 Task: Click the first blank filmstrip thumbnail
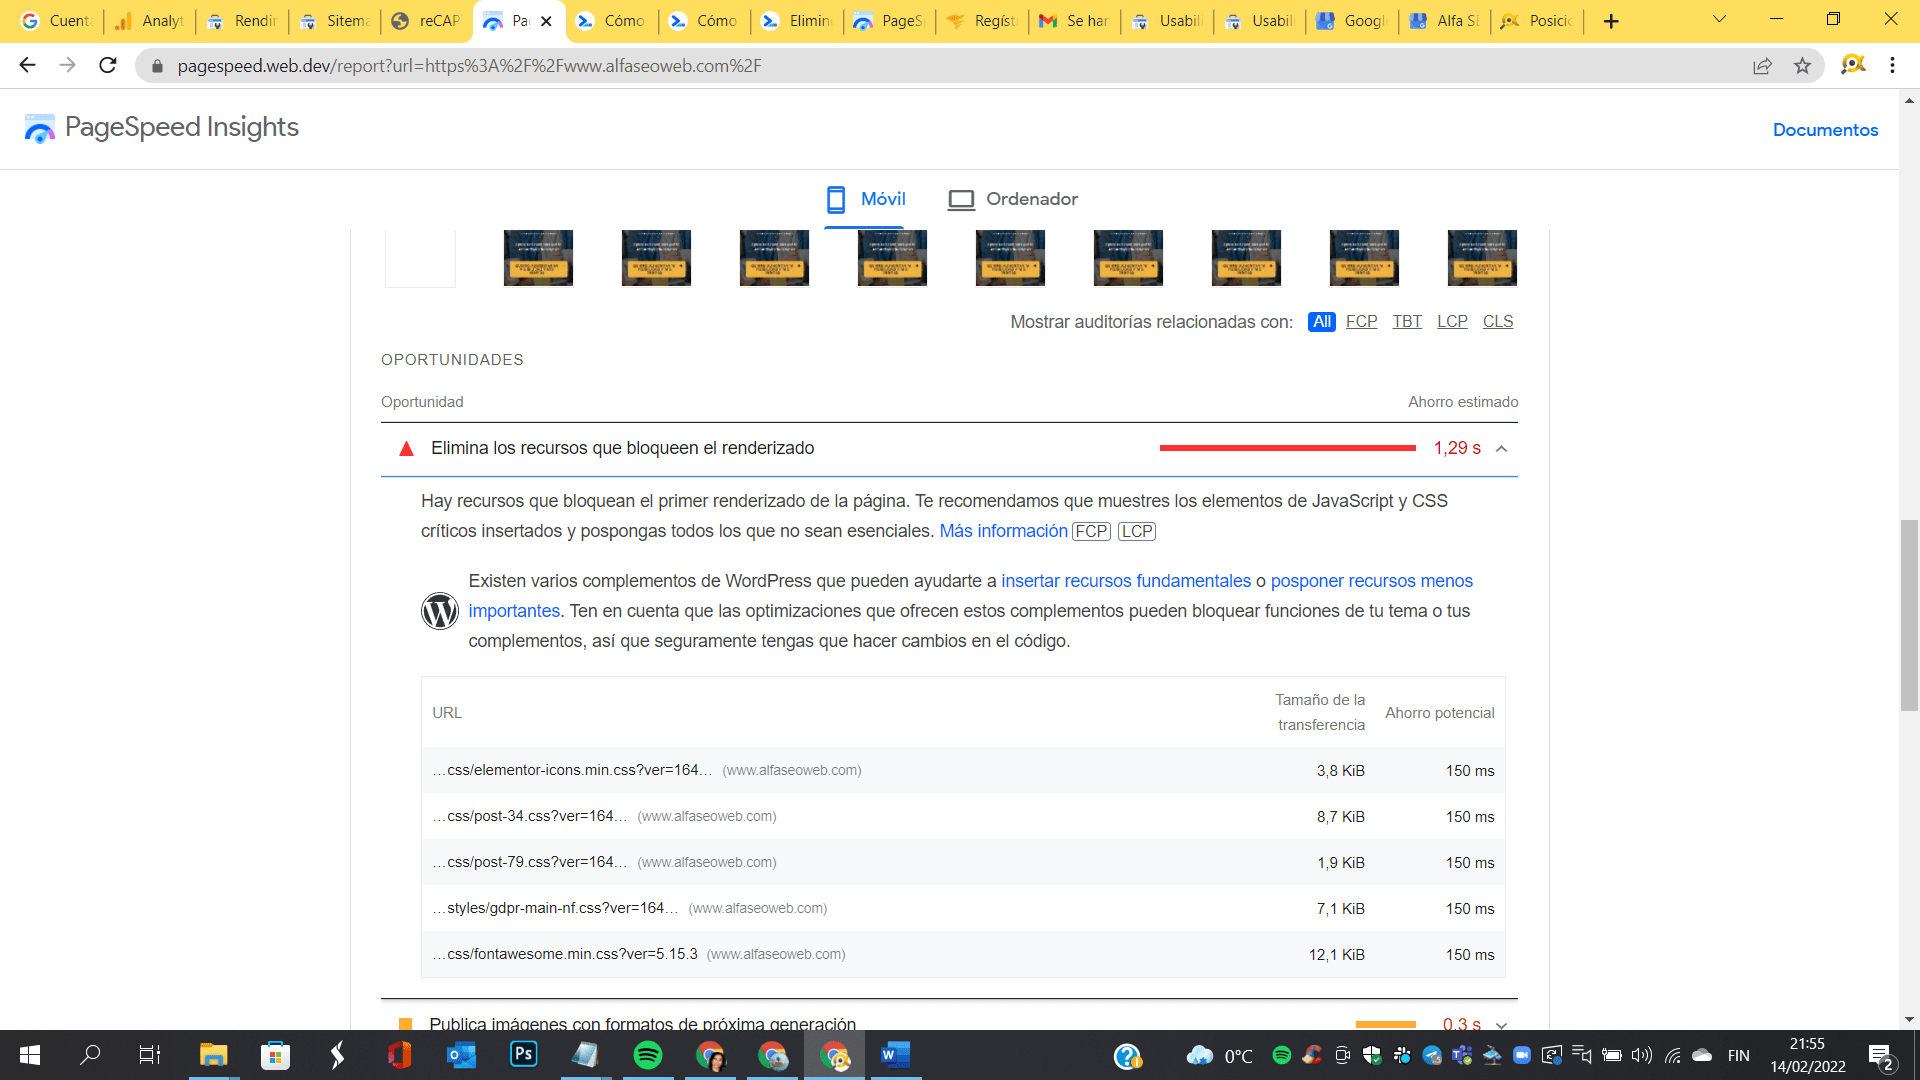[x=420, y=259]
